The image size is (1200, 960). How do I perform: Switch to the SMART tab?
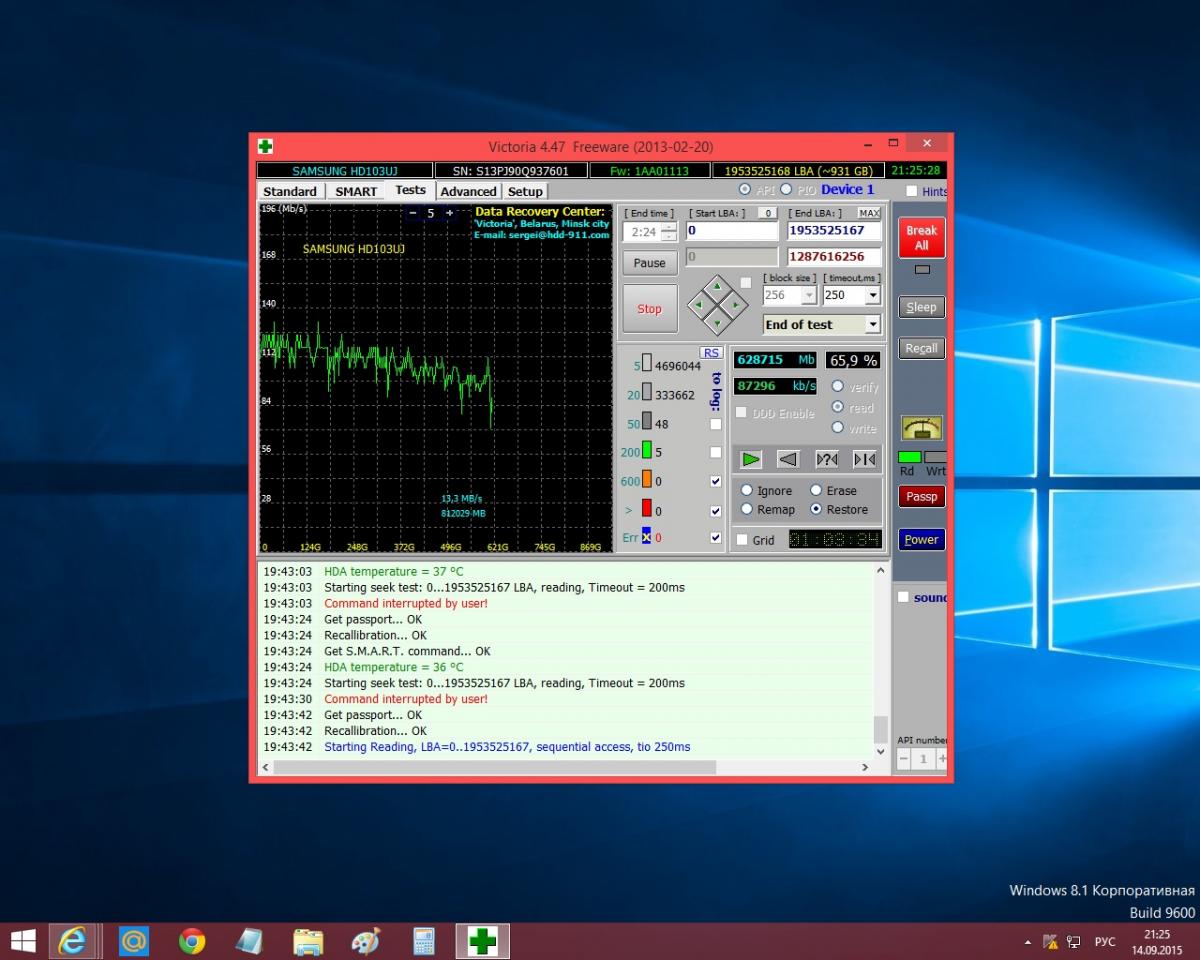click(356, 191)
